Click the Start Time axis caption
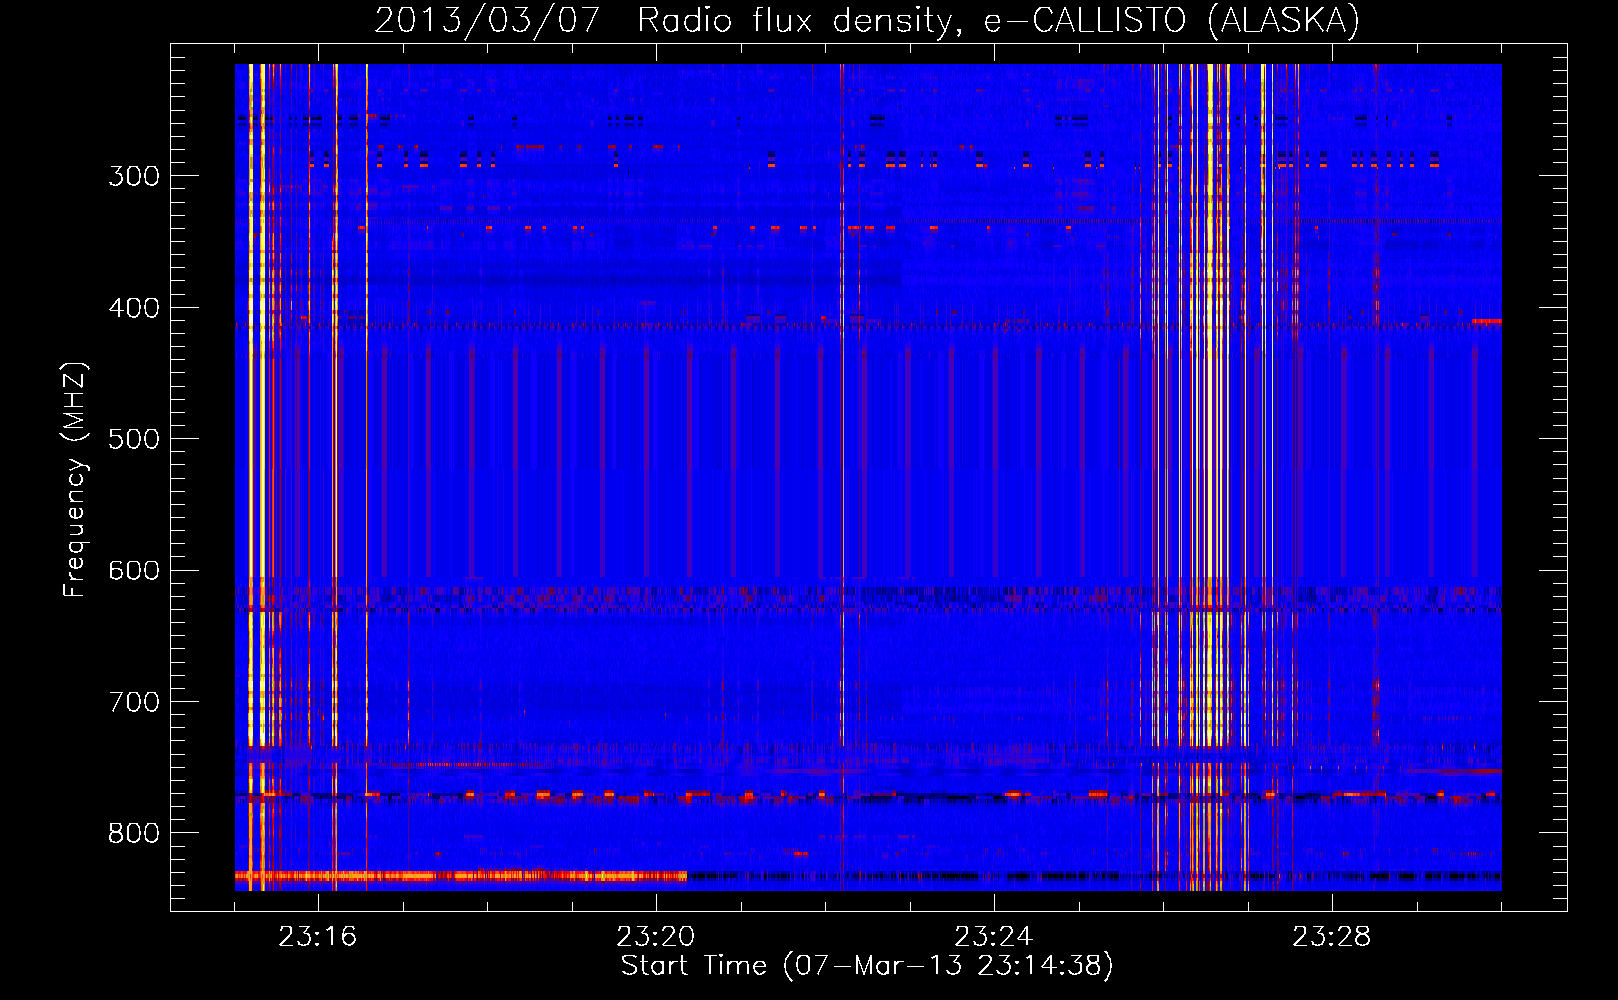The height and width of the screenshot is (1000, 1618). click(x=867, y=966)
